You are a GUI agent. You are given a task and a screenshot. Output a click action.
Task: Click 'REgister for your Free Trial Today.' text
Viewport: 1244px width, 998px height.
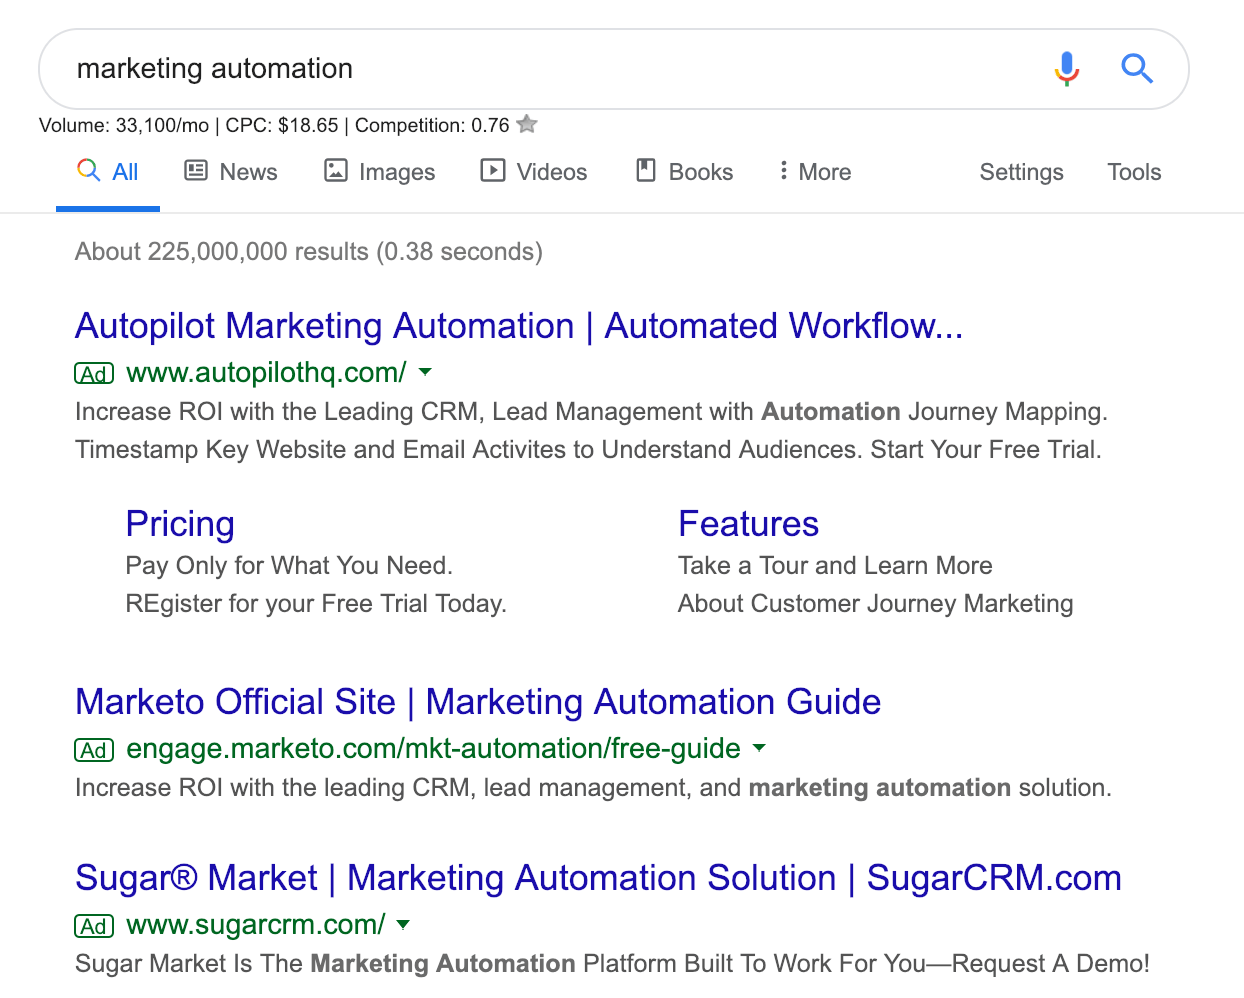coord(316,604)
